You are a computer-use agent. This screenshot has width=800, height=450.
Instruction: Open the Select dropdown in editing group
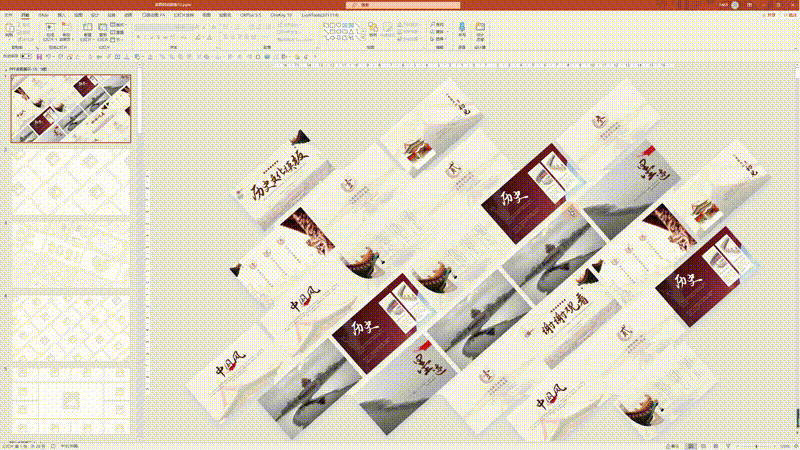[436, 39]
